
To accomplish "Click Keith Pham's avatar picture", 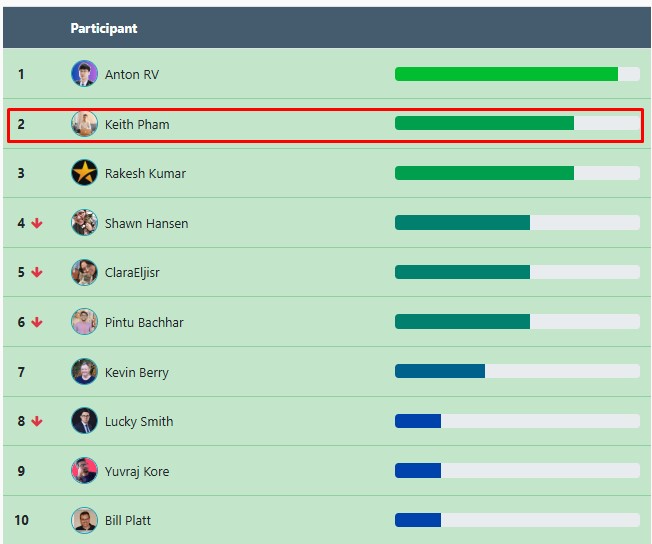I will 84,124.
